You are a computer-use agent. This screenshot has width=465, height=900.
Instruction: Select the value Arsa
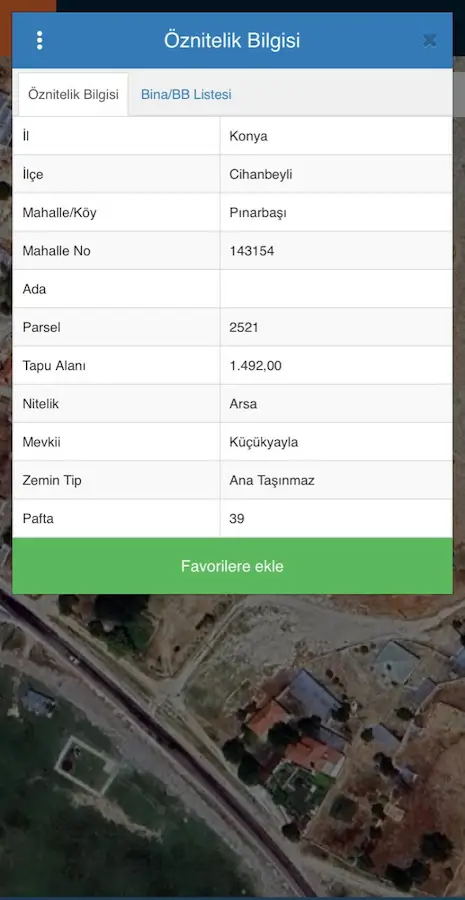pos(243,404)
